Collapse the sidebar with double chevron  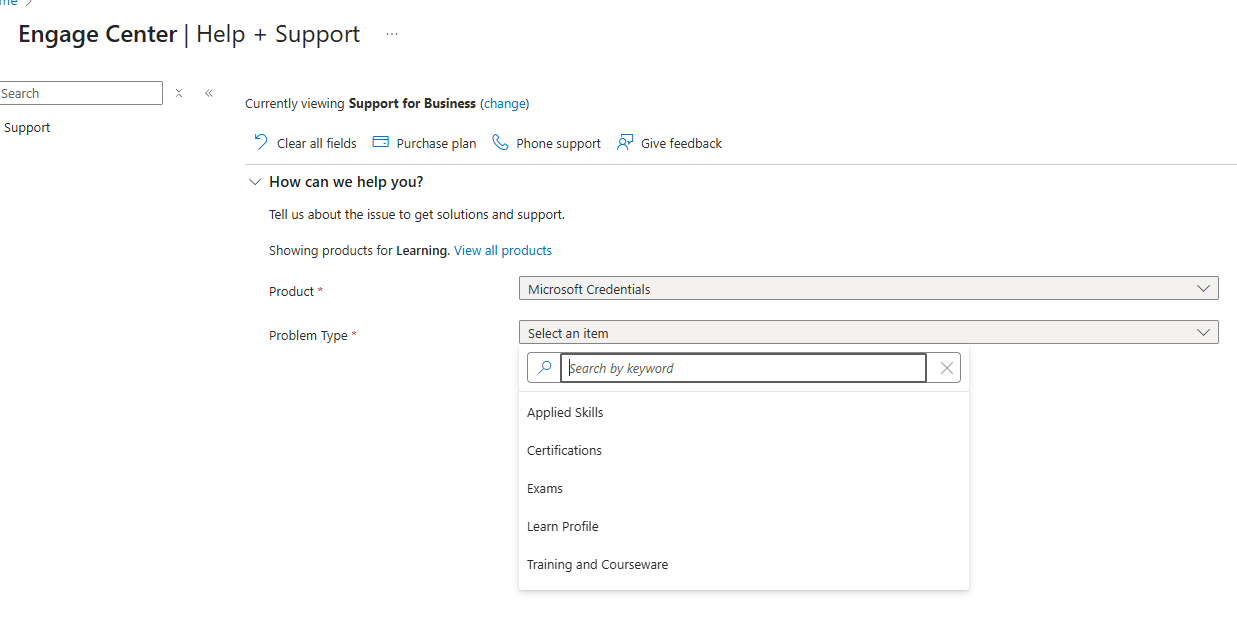tap(209, 93)
